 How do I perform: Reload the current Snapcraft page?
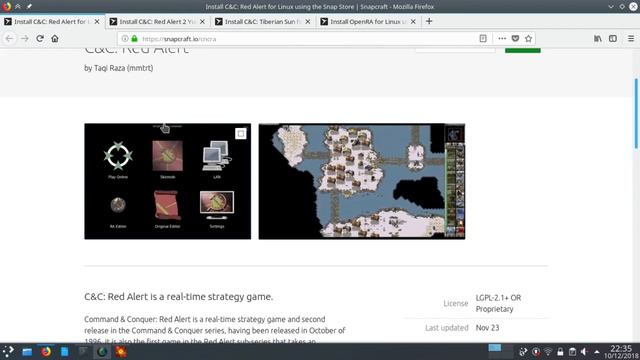[x=40, y=39]
